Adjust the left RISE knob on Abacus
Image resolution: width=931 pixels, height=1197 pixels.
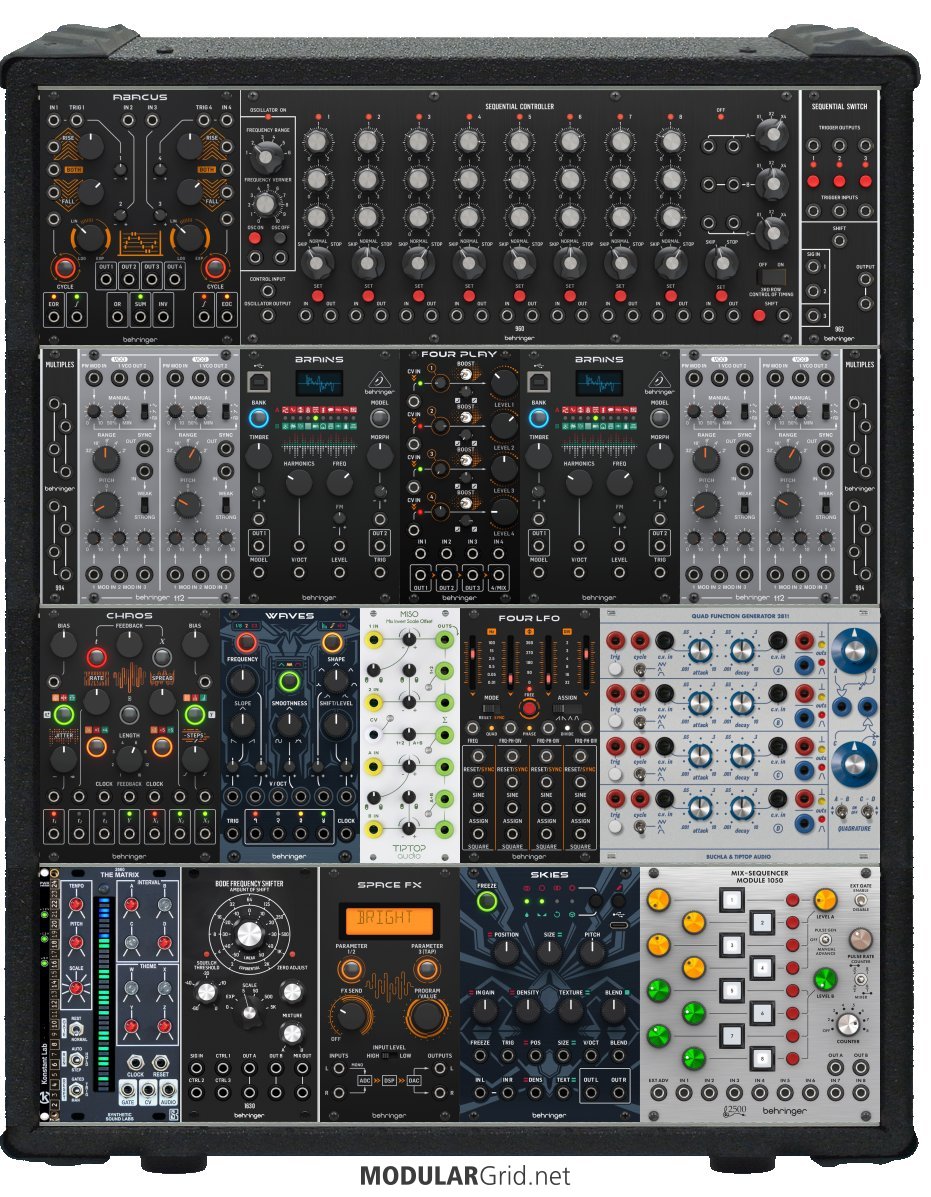[x=89, y=145]
